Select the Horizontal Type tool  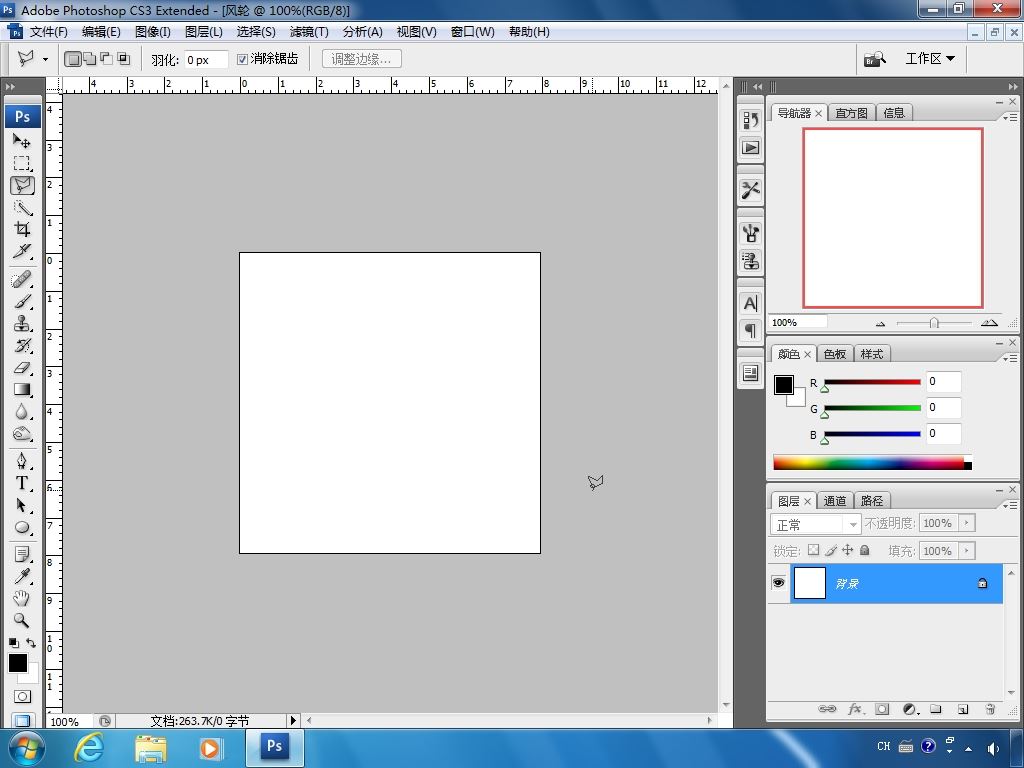point(21,483)
